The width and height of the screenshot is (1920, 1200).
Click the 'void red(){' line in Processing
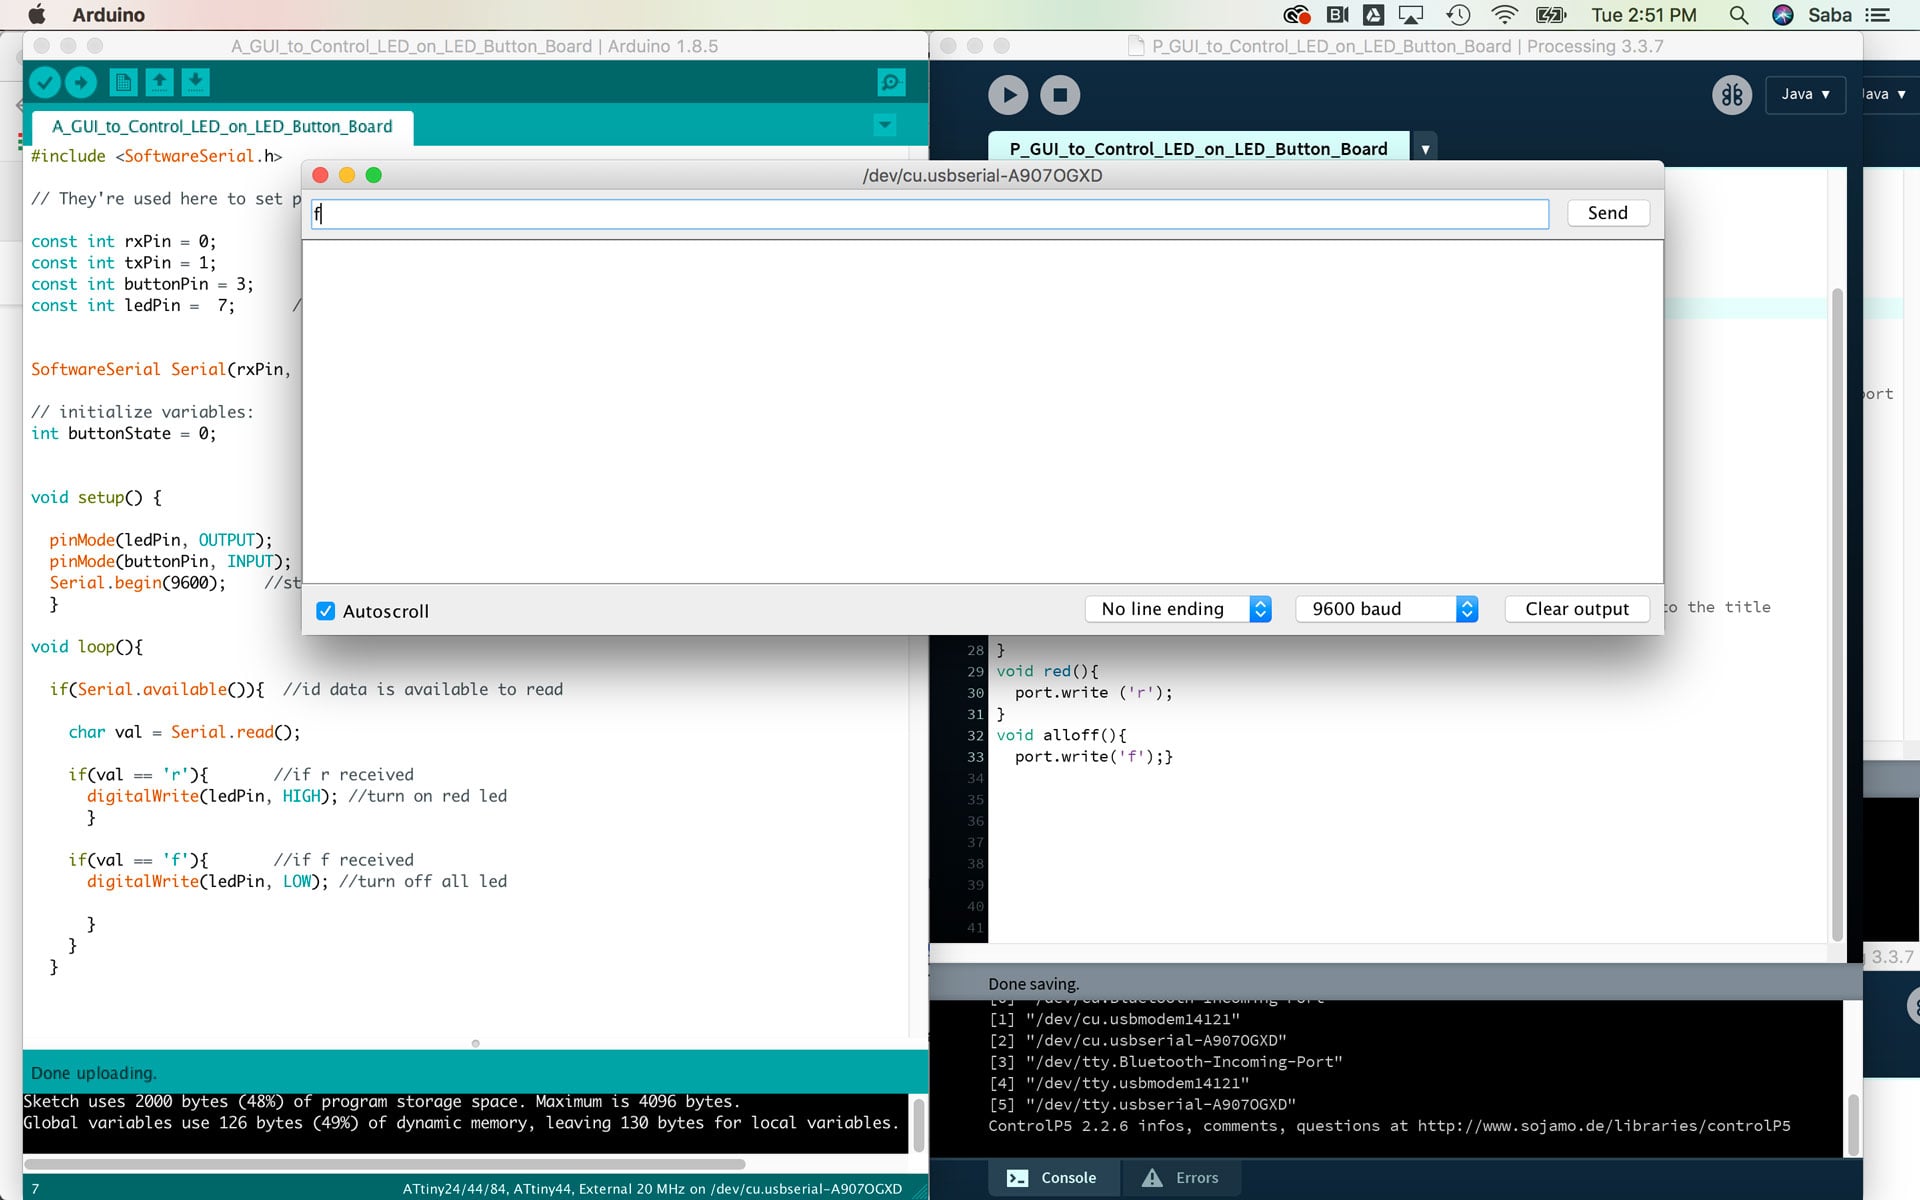coord(1047,671)
